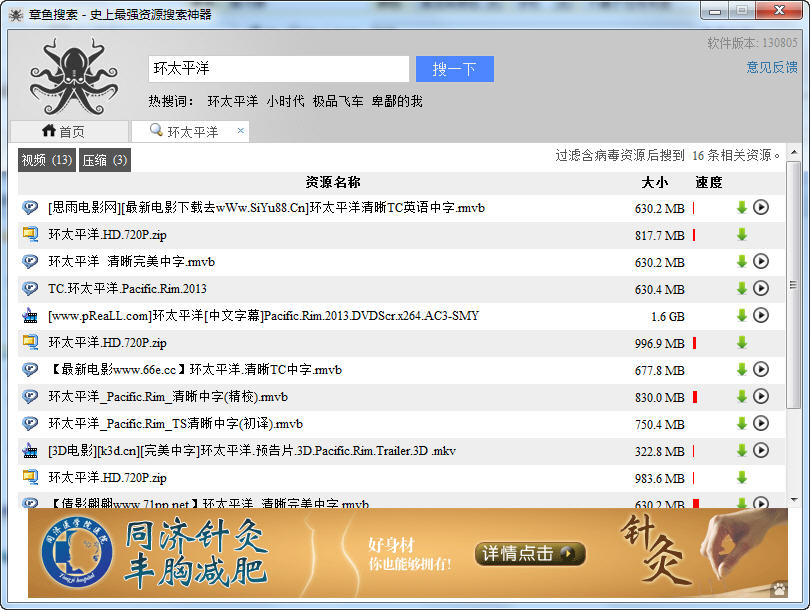Filter results by 压缩 (3)
This screenshot has width=810, height=610.
coord(105,160)
